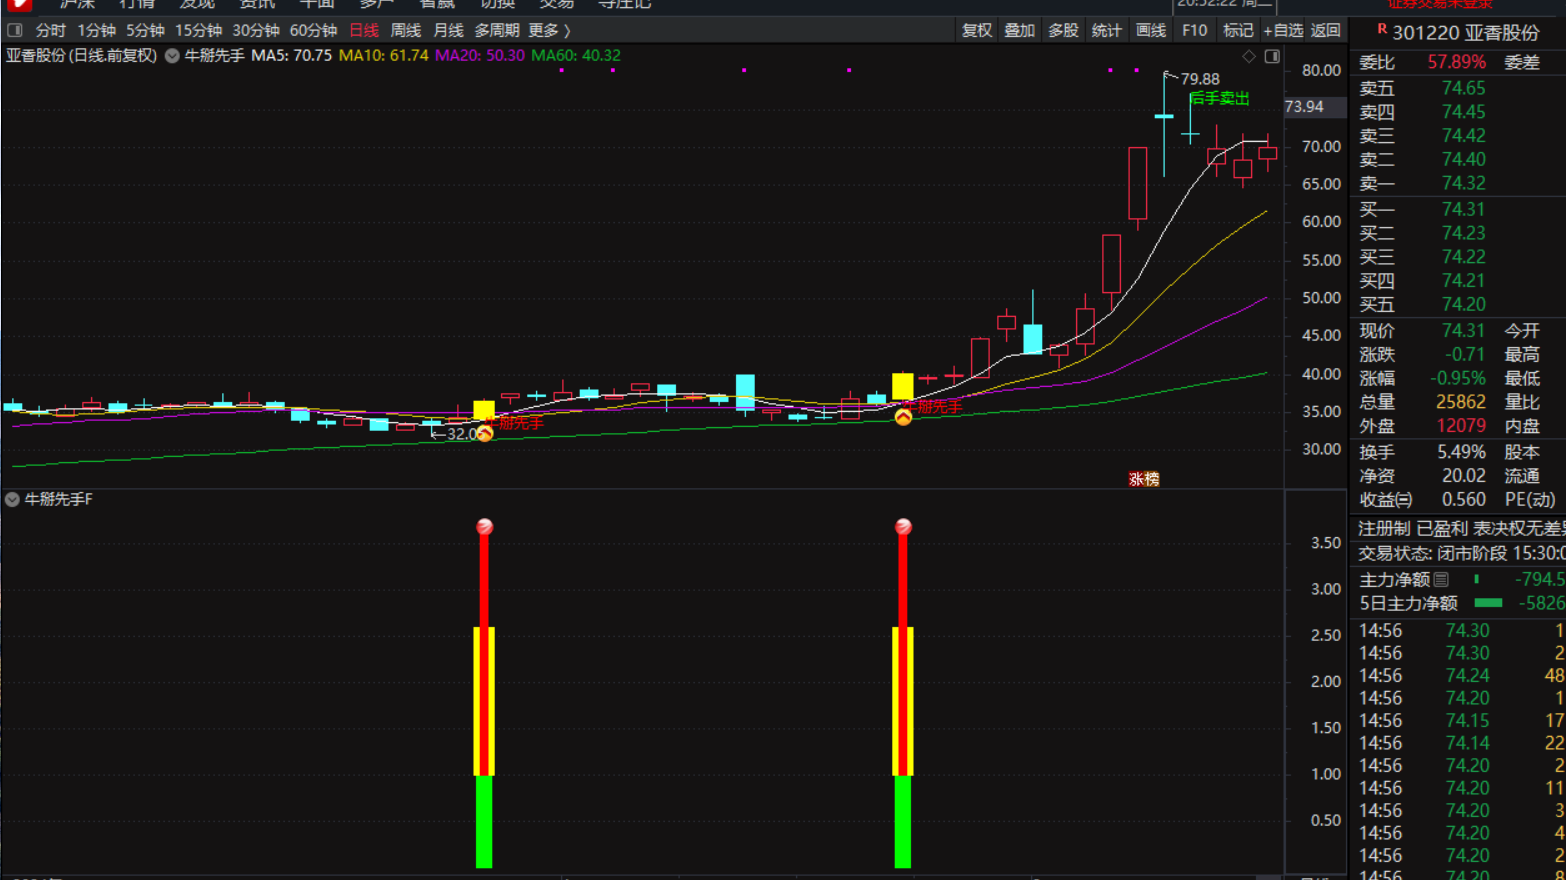Select the 5分钟 period

145,31
